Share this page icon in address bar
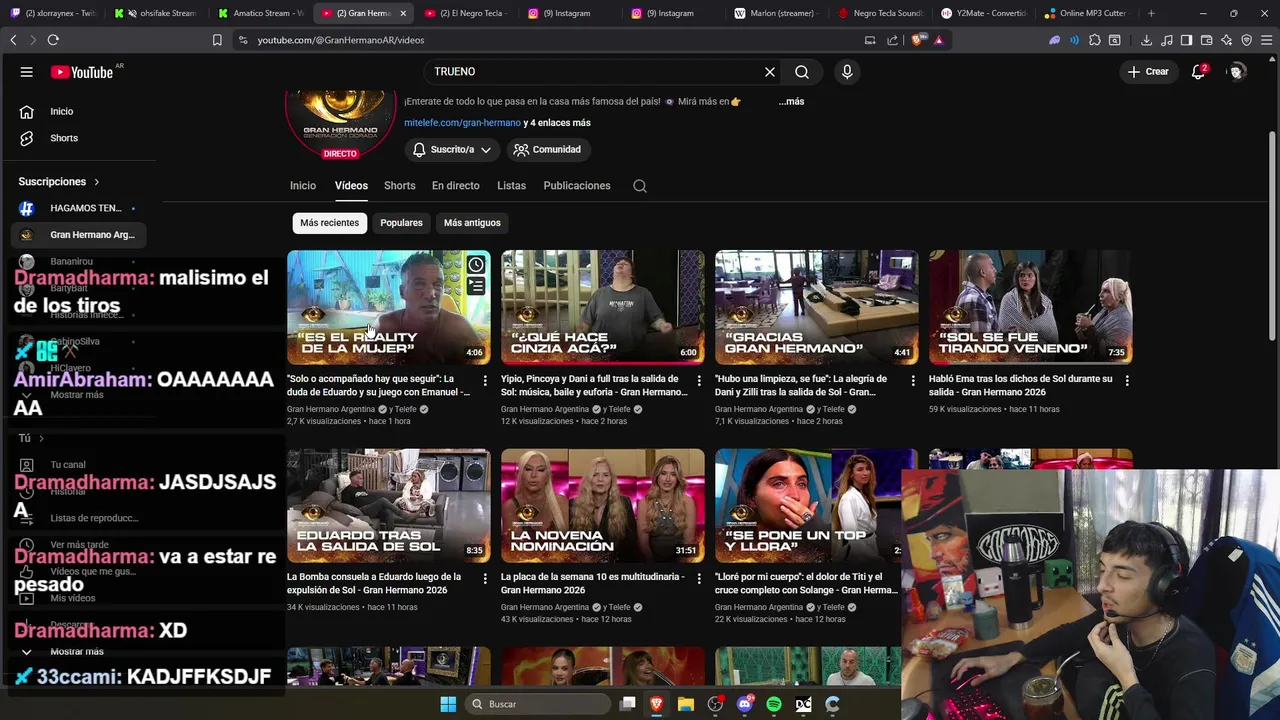 (892, 40)
